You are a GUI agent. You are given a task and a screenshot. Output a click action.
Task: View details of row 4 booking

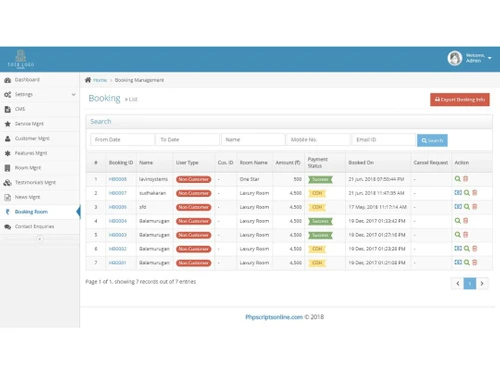coord(458,221)
